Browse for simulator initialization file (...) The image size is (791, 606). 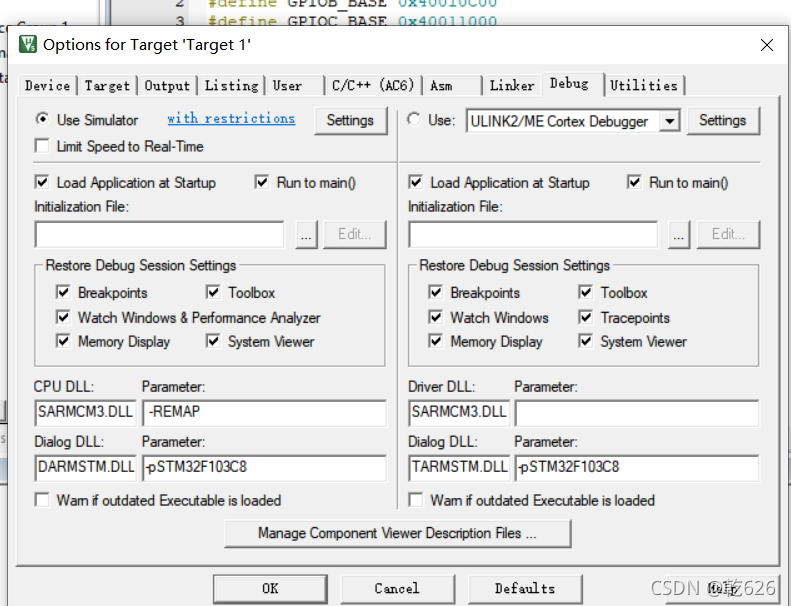[x=306, y=235]
